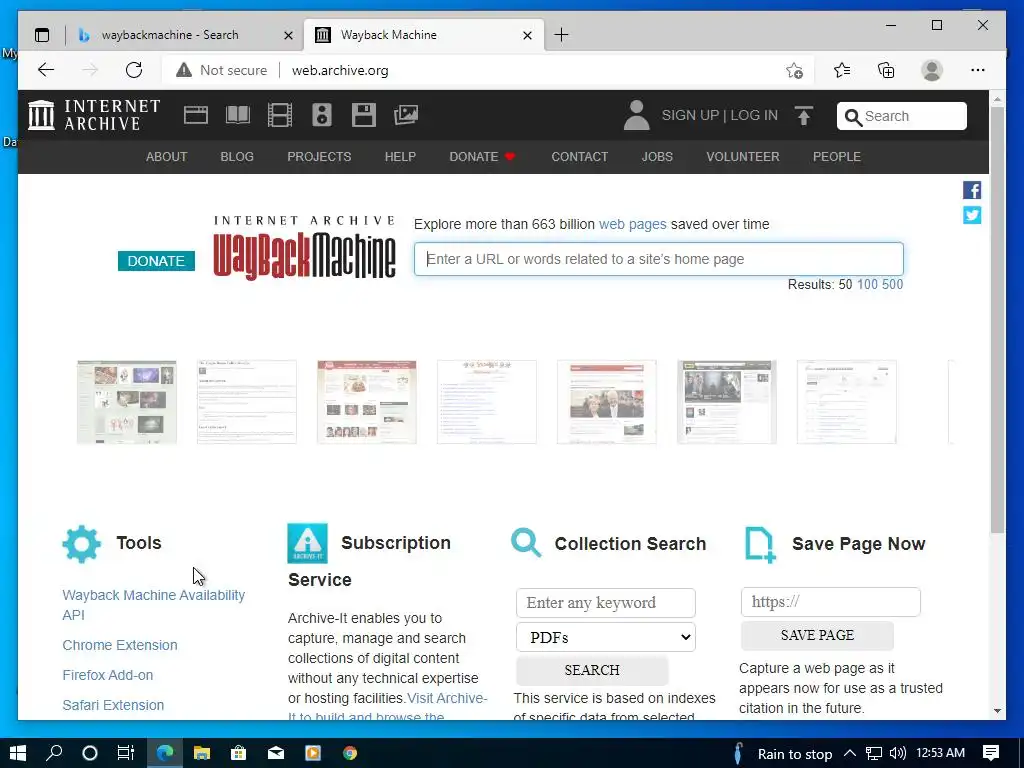Open the CONTACT menu item

coord(579,157)
